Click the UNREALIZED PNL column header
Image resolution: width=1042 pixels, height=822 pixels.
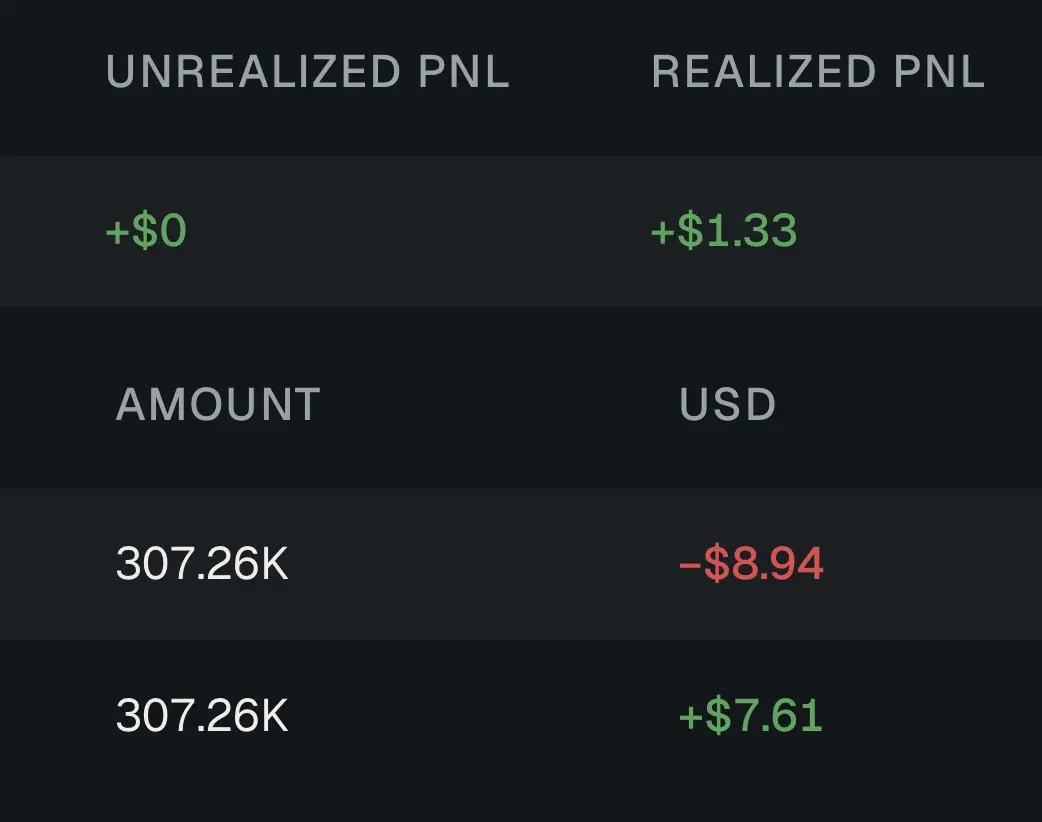pyautogui.click(x=308, y=71)
